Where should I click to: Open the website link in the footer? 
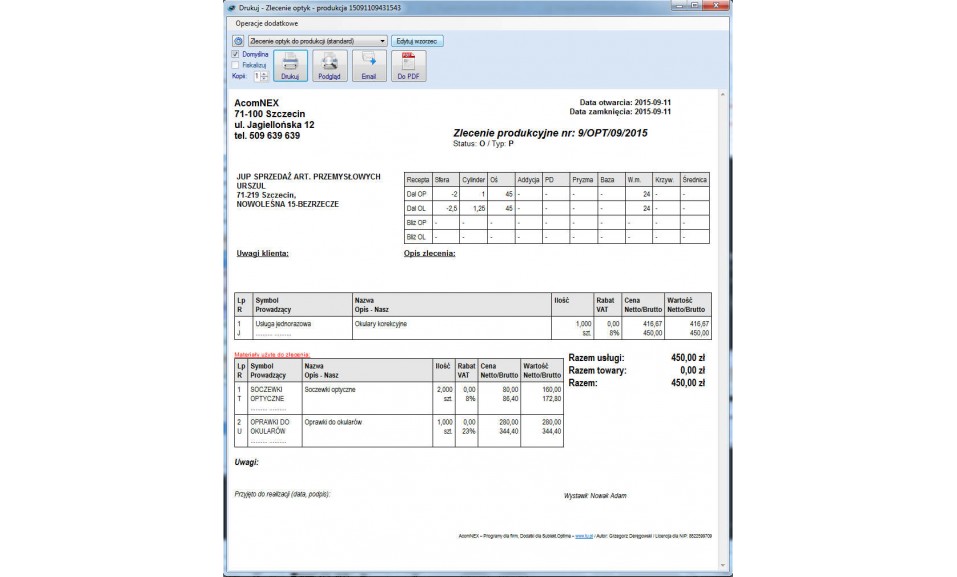pyautogui.click(x=581, y=537)
